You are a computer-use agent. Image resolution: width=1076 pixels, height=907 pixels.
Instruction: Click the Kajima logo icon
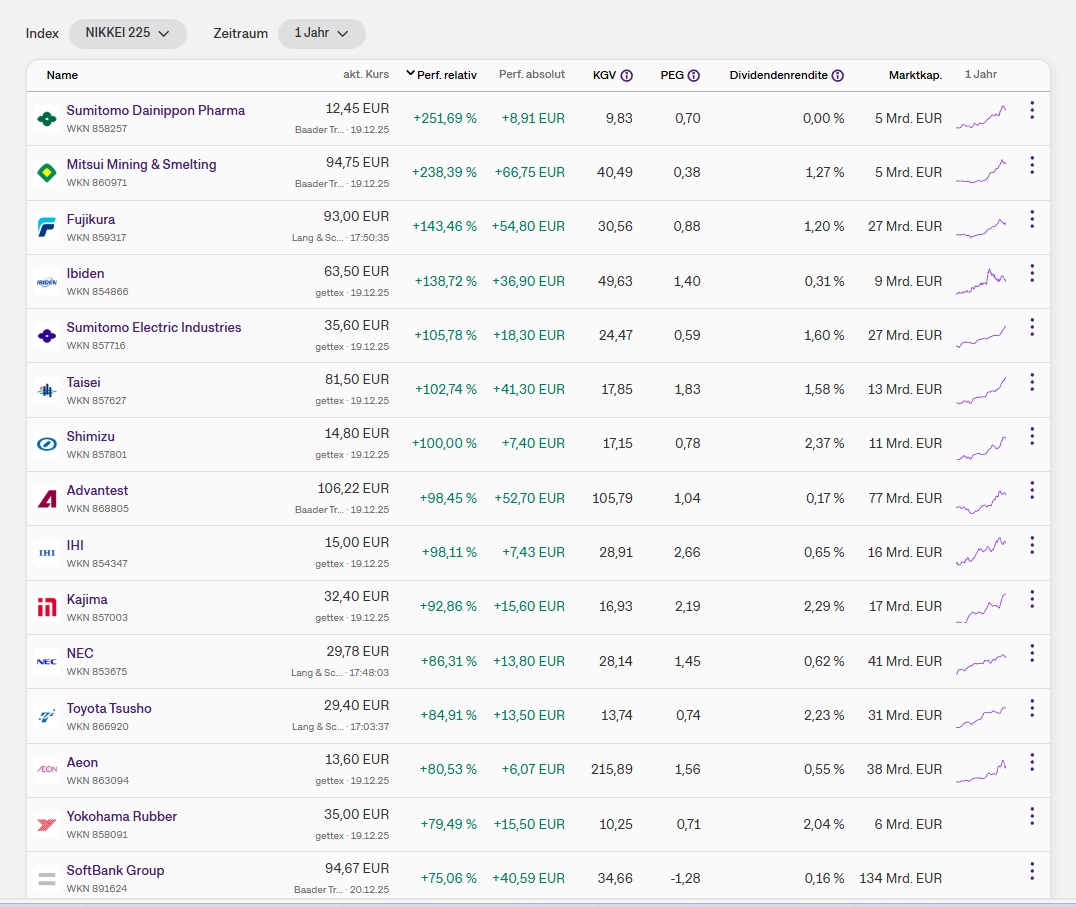click(46, 607)
